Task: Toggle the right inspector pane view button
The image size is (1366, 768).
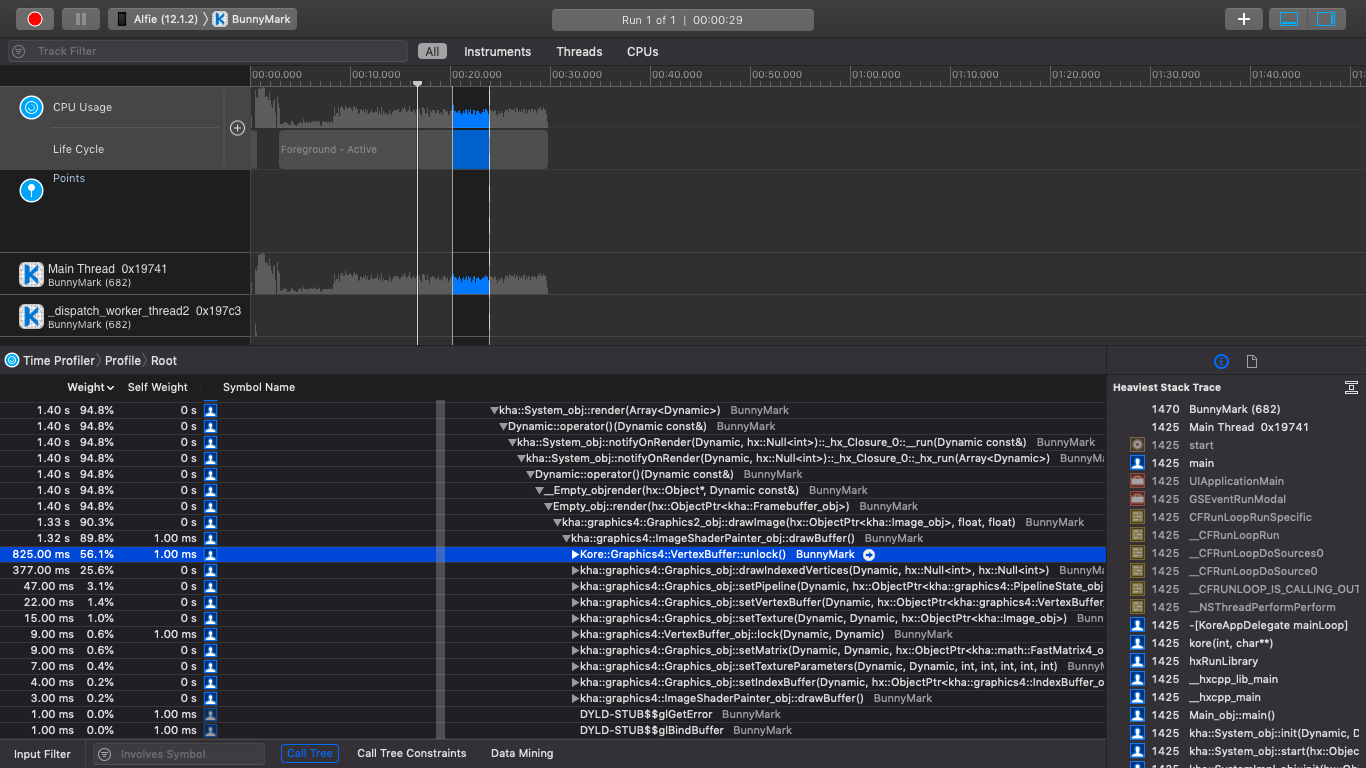Action: [1326, 19]
